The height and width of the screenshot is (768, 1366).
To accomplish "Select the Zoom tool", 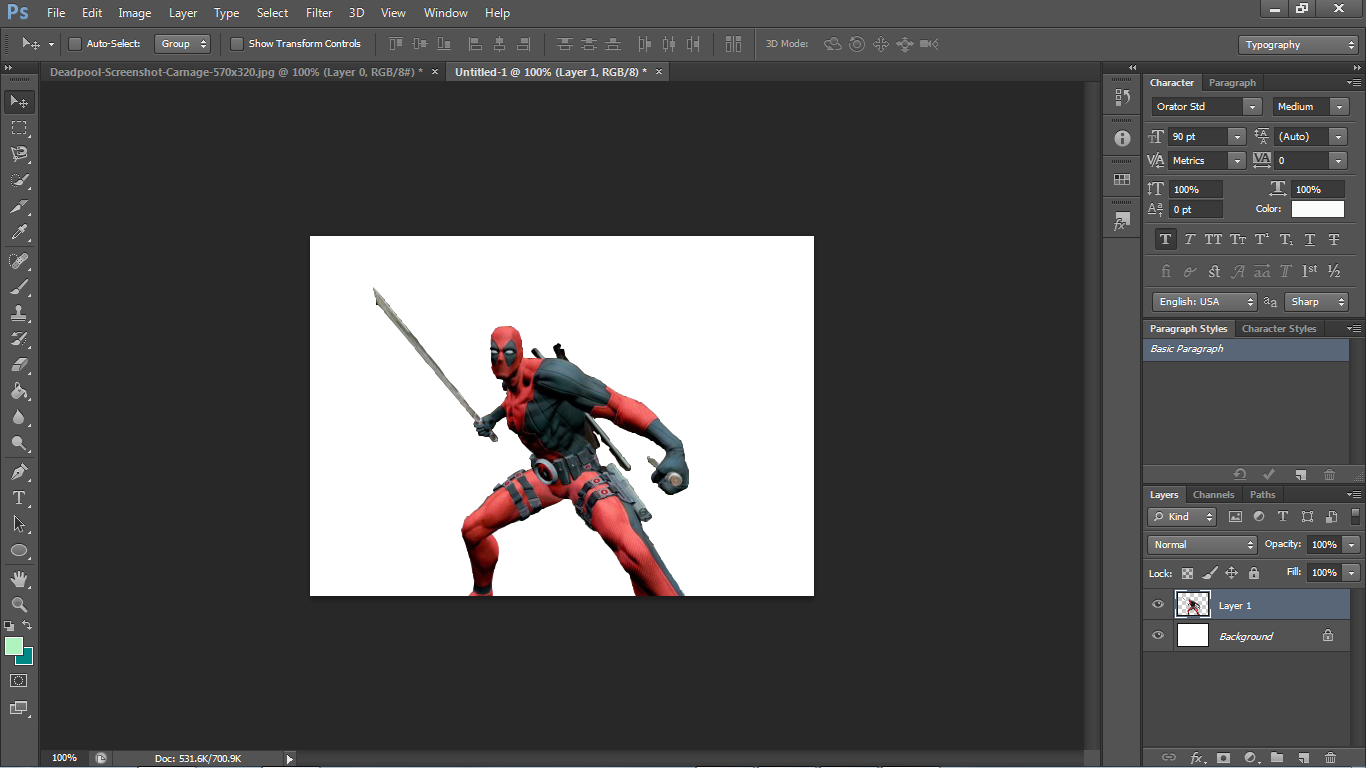I will (x=19, y=605).
